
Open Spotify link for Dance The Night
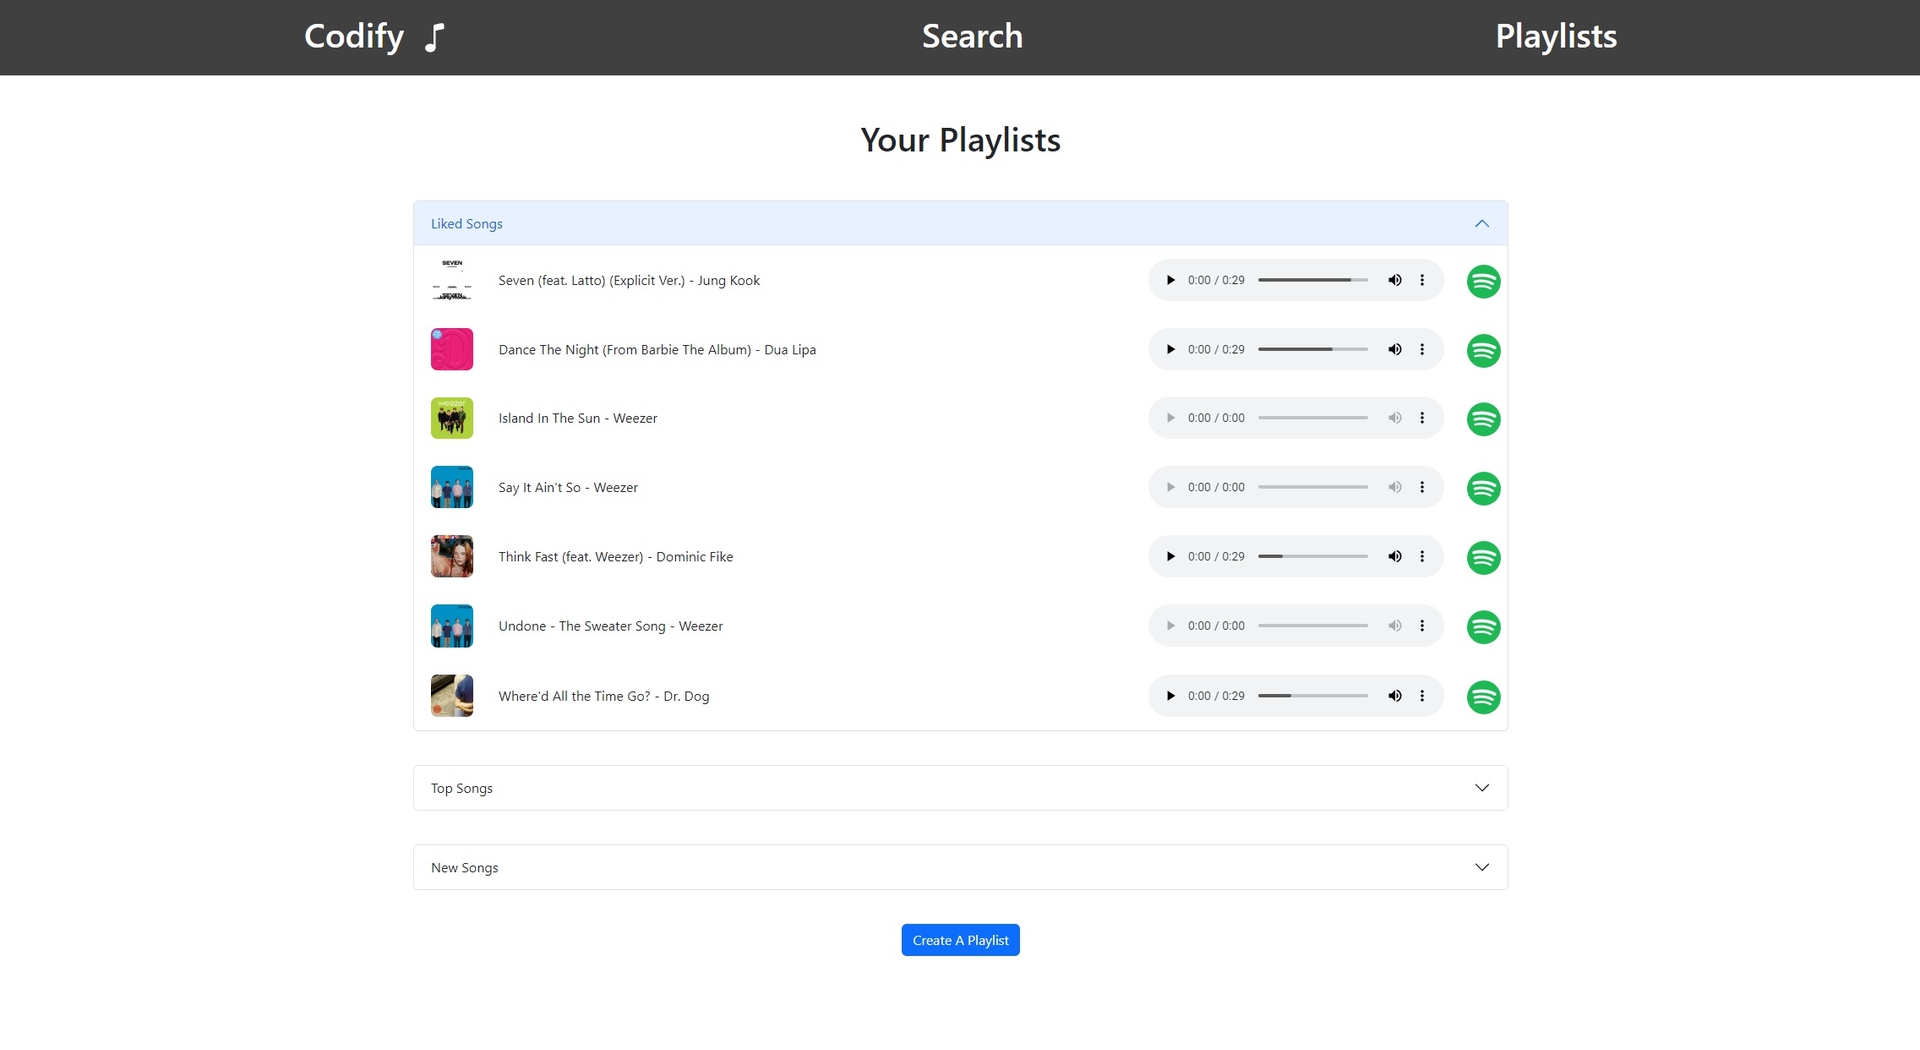[x=1483, y=350]
